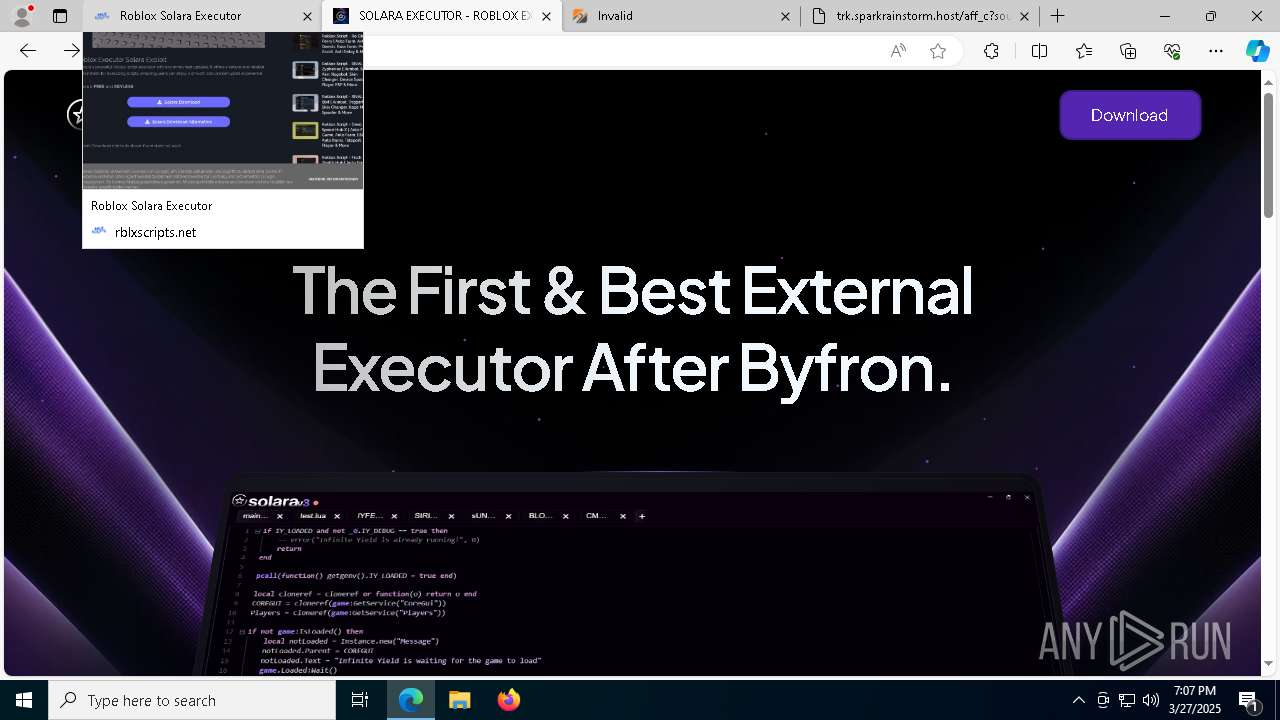Open the Copilot sidebar
1280x720 pixels.
pyautogui.click(x=1257, y=51)
